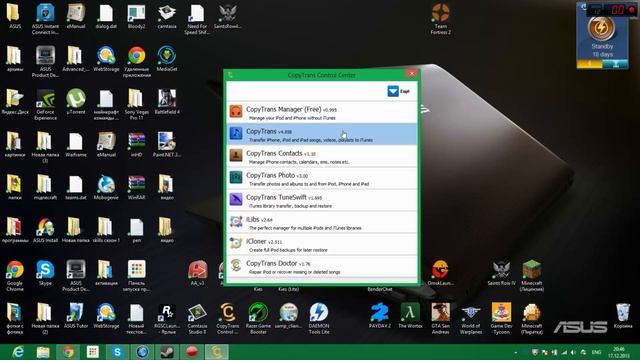Open Steam from the taskbar
640x360 pixels.
coord(167,352)
